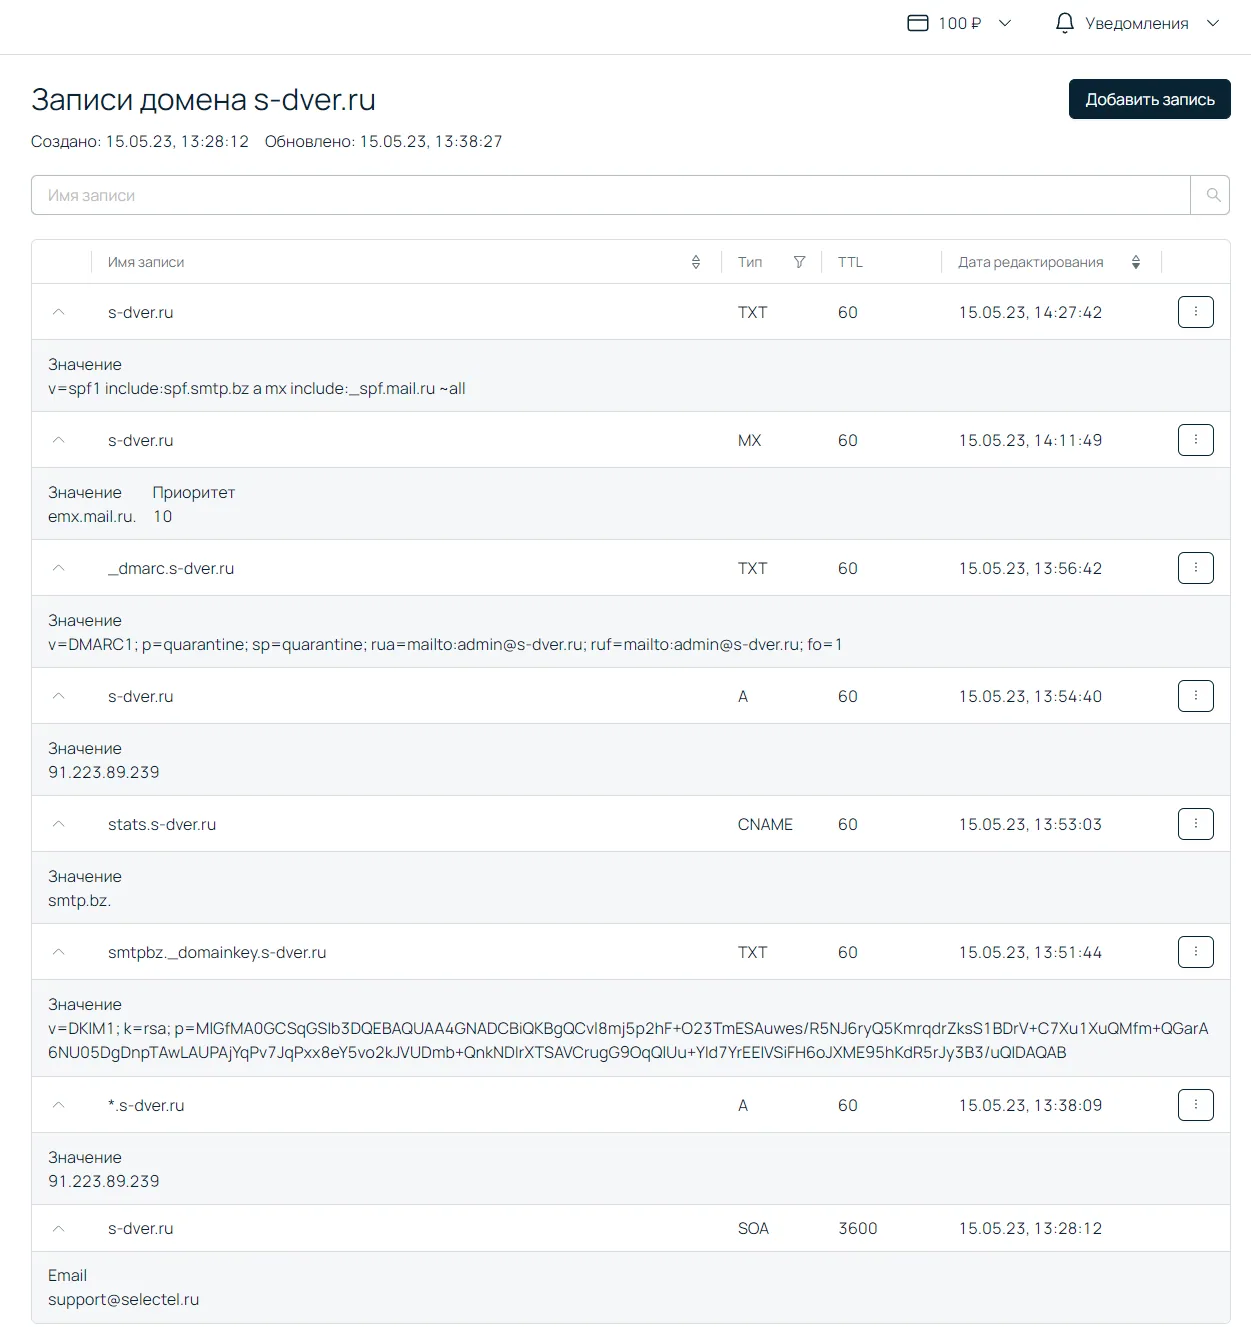Focus the Имя записи search field

(x=611, y=195)
